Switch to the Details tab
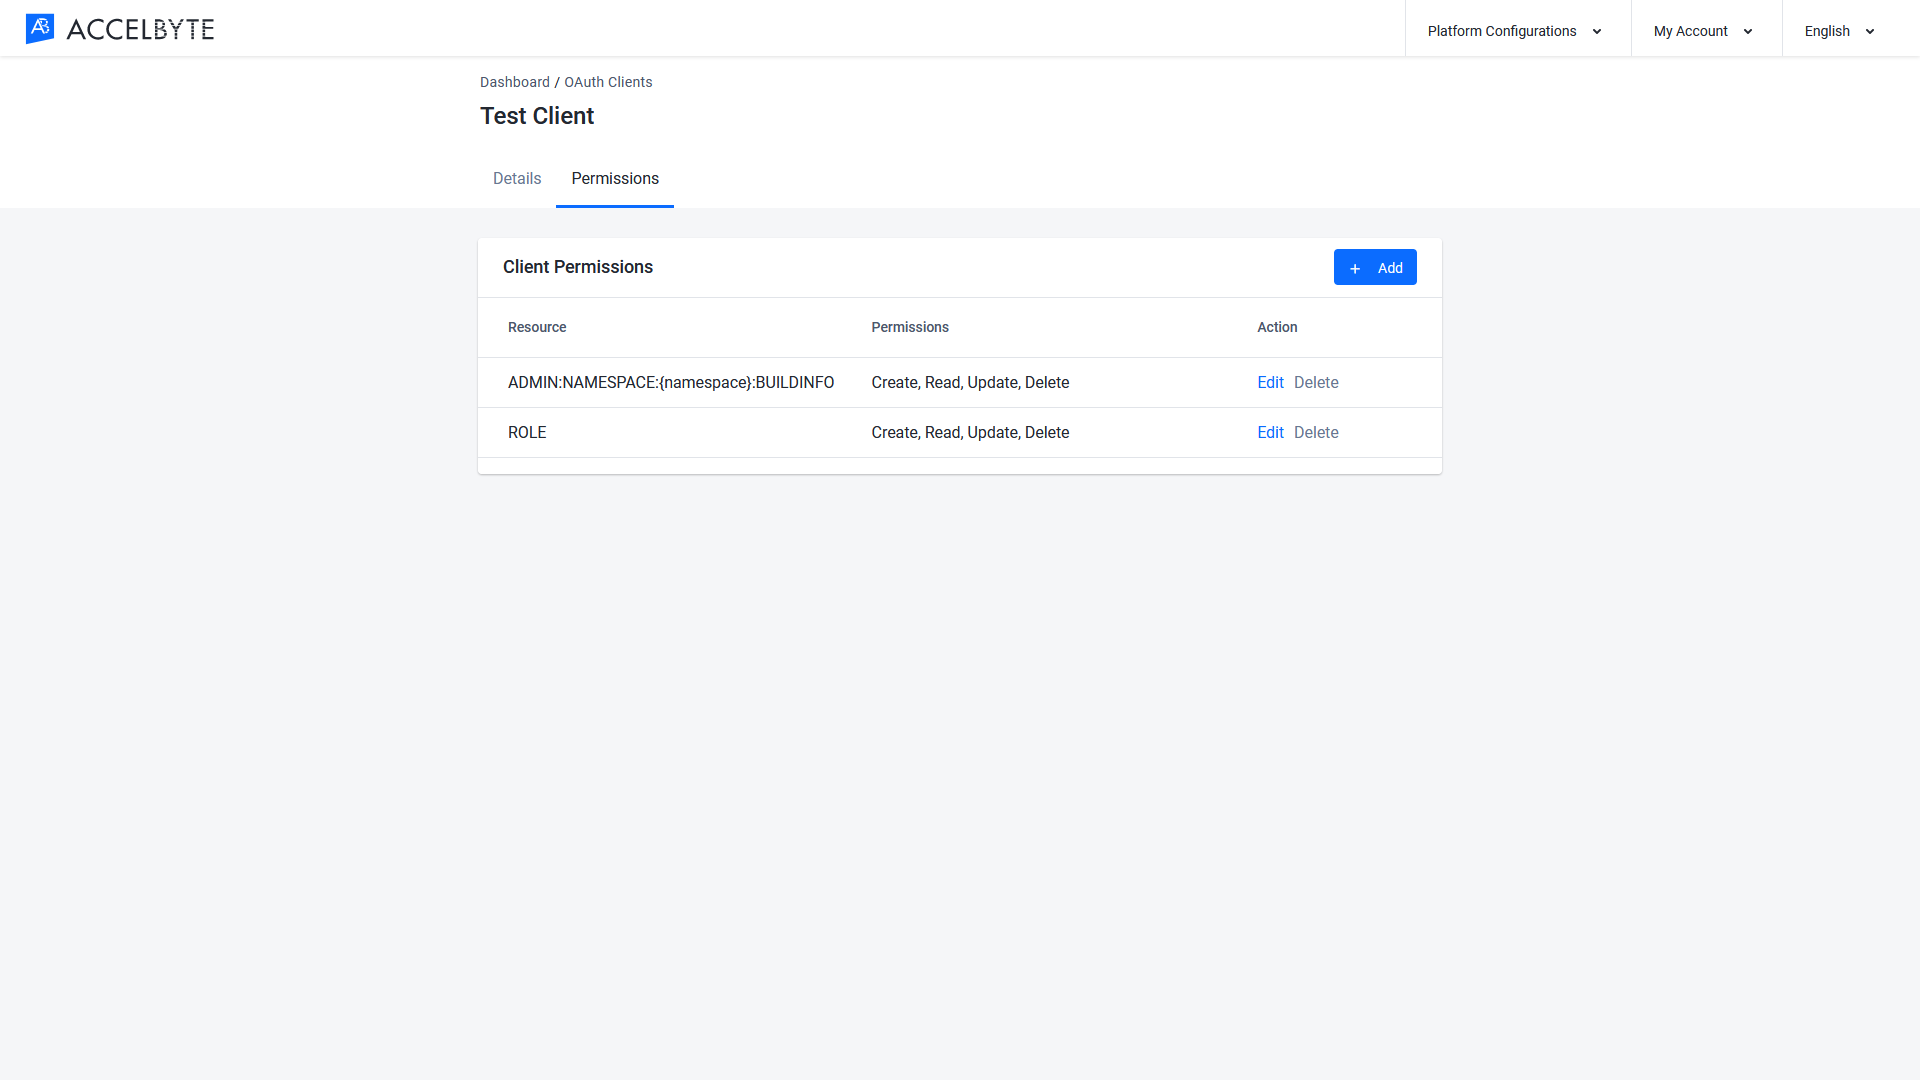This screenshot has width=1920, height=1080. coord(517,179)
